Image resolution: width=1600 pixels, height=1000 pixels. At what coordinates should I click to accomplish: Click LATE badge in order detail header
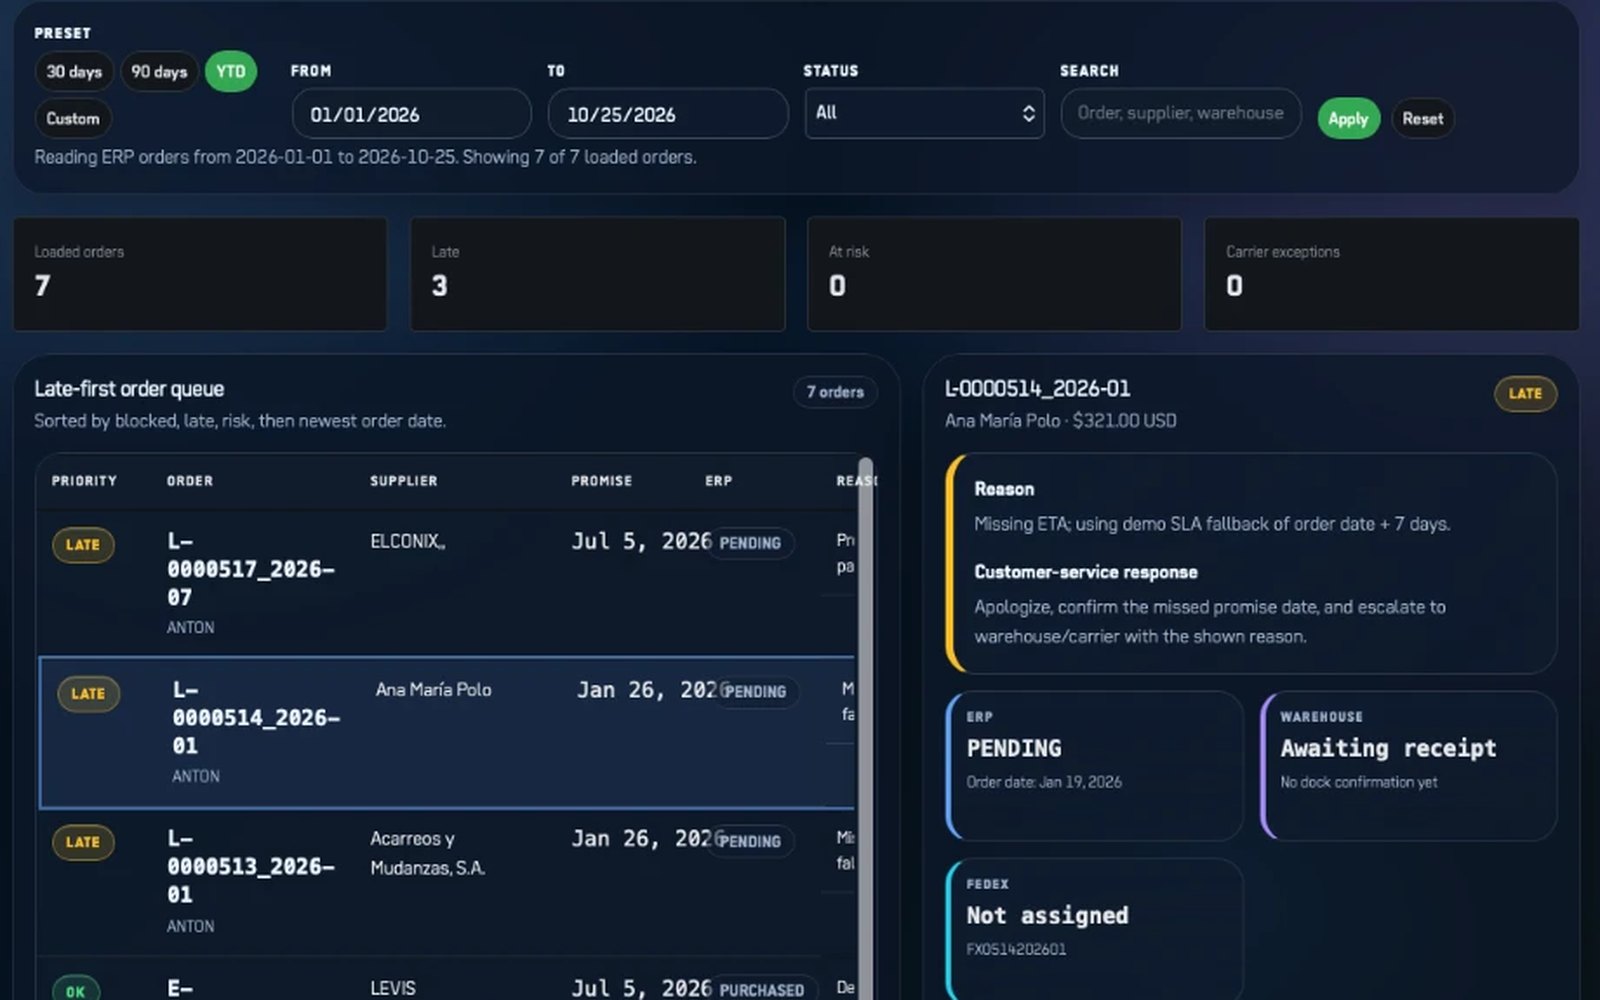(x=1525, y=394)
